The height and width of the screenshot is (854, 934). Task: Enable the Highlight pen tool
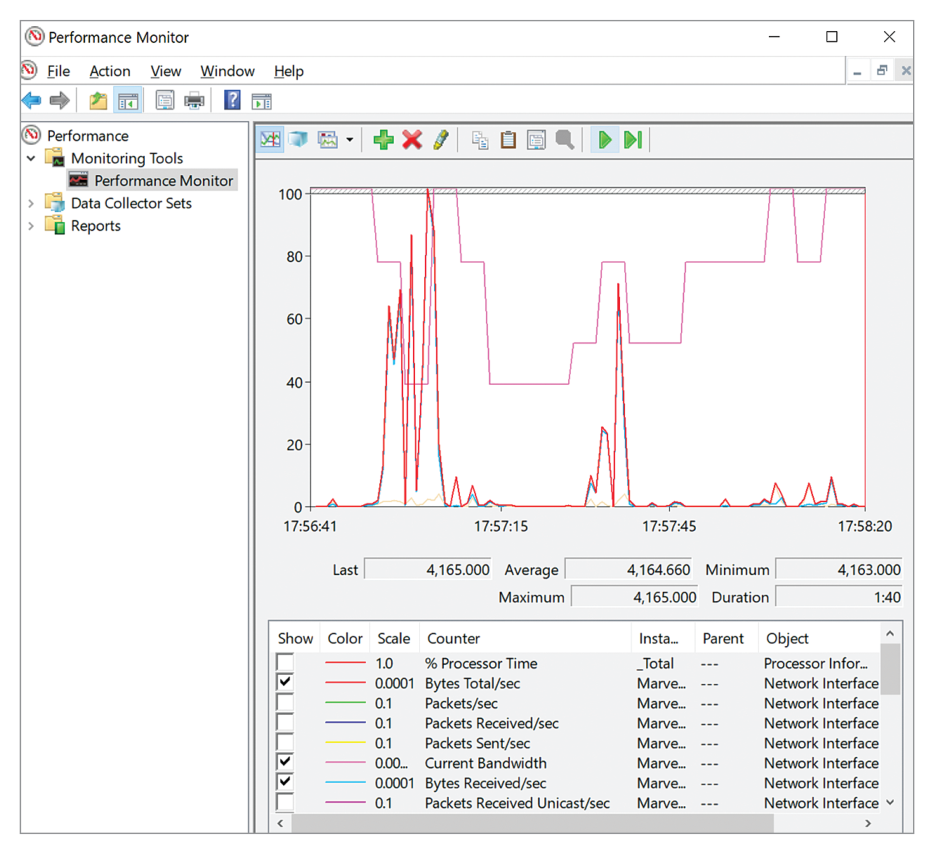[441, 140]
